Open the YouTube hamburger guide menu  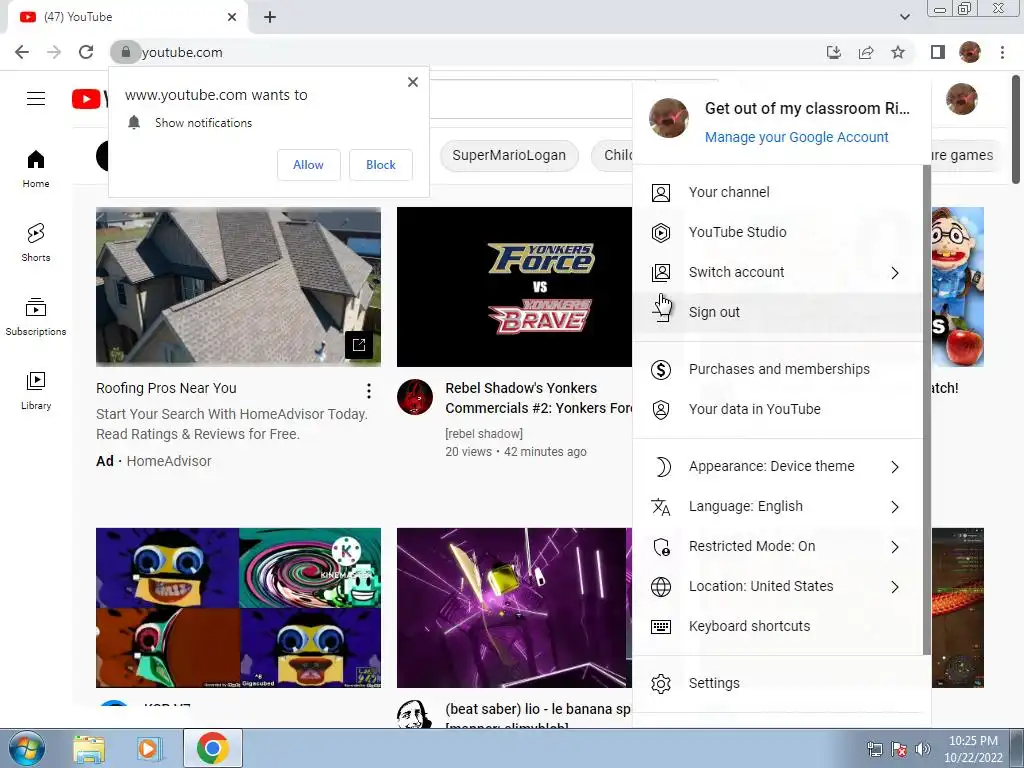pyautogui.click(x=36, y=99)
